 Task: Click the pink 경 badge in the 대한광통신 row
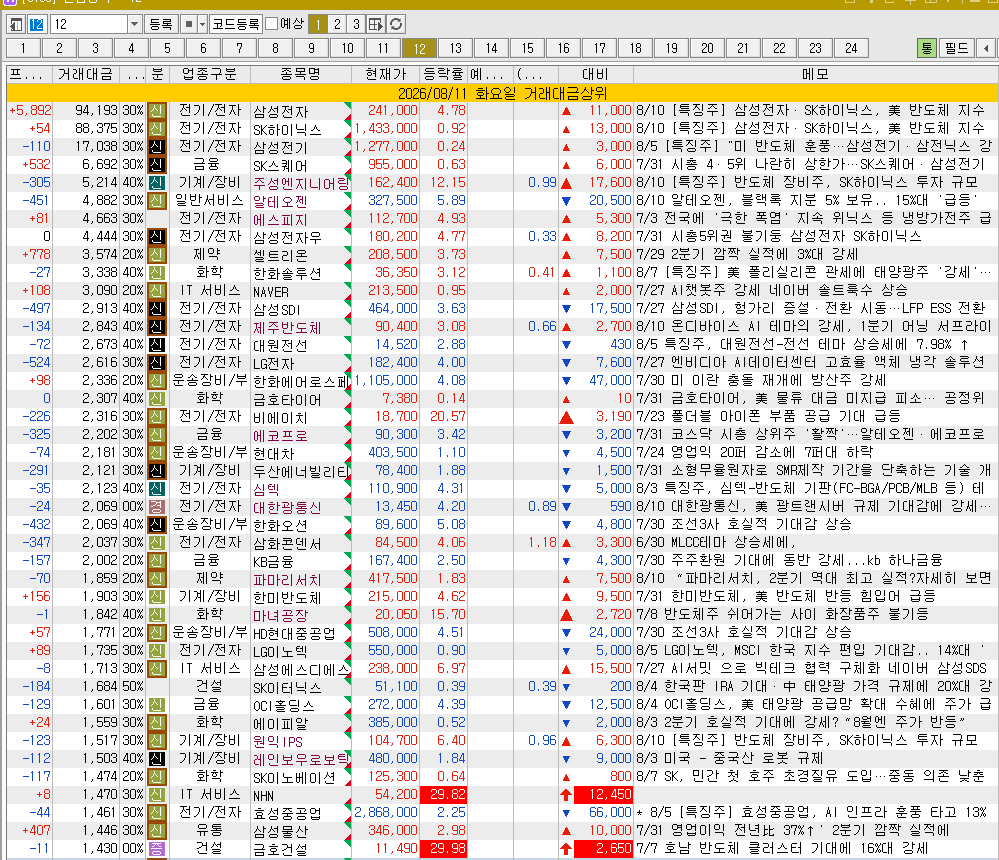pos(157,507)
